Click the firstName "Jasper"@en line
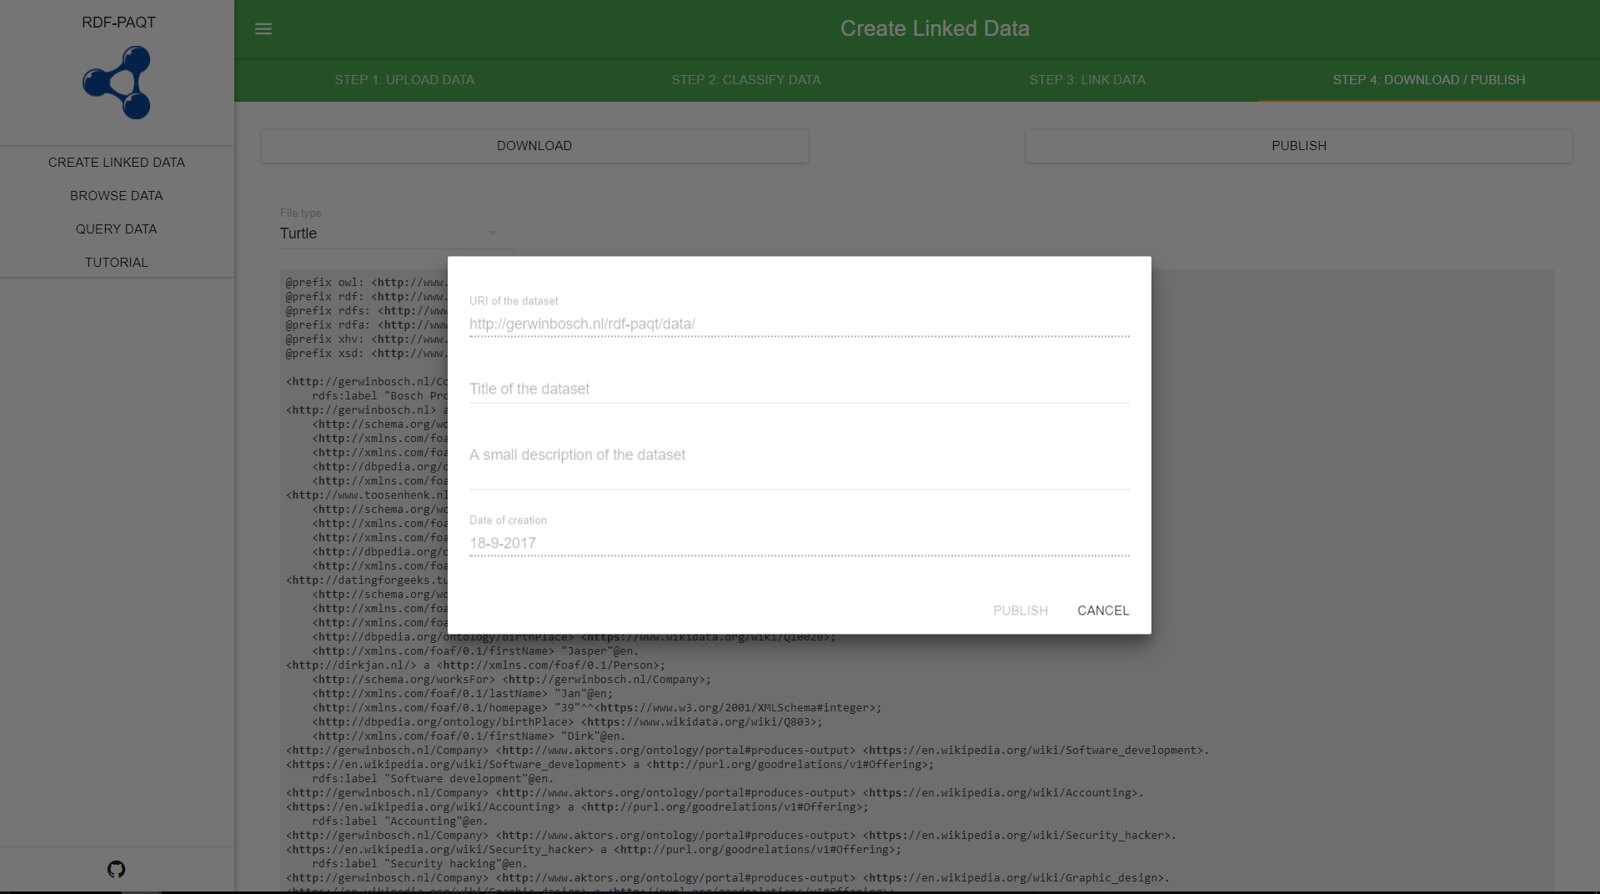Image resolution: width=1600 pixels, height=894 pixels. click(476, 651)
